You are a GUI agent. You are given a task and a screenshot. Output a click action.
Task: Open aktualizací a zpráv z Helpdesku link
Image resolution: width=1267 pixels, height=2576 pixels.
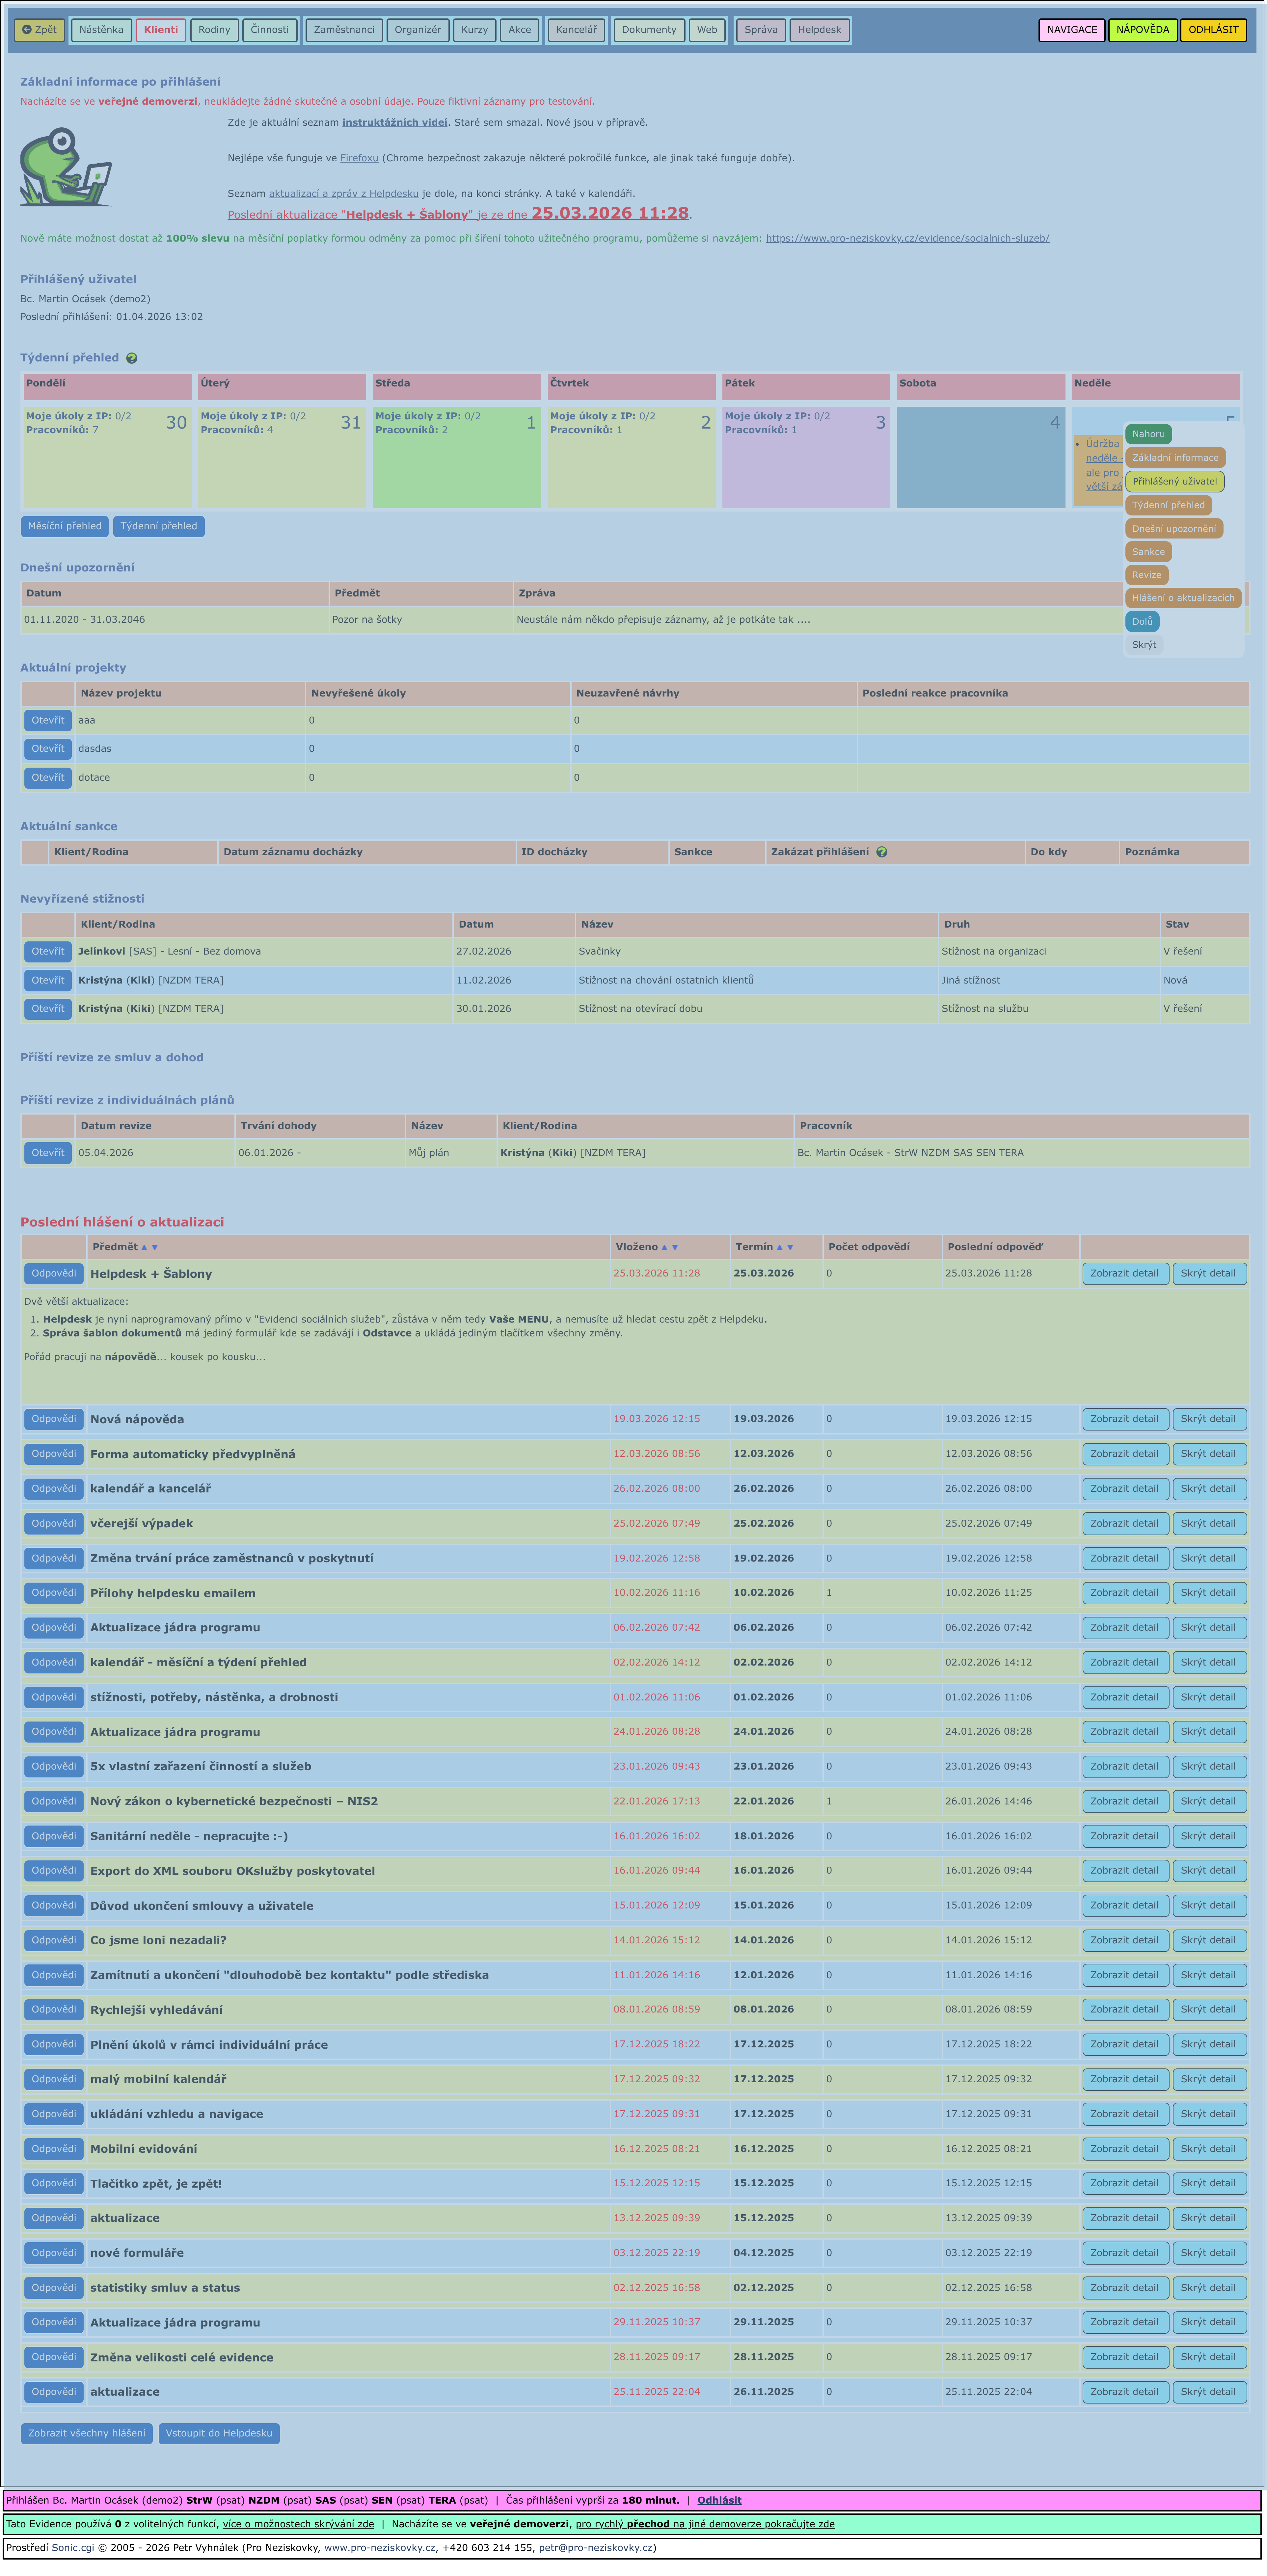coord(344,194)
